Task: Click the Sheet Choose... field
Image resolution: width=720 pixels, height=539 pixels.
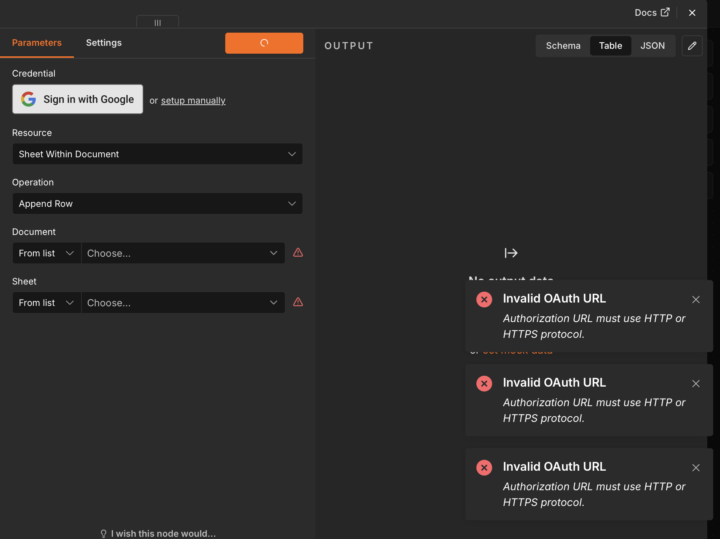Action: coord(183,303)
